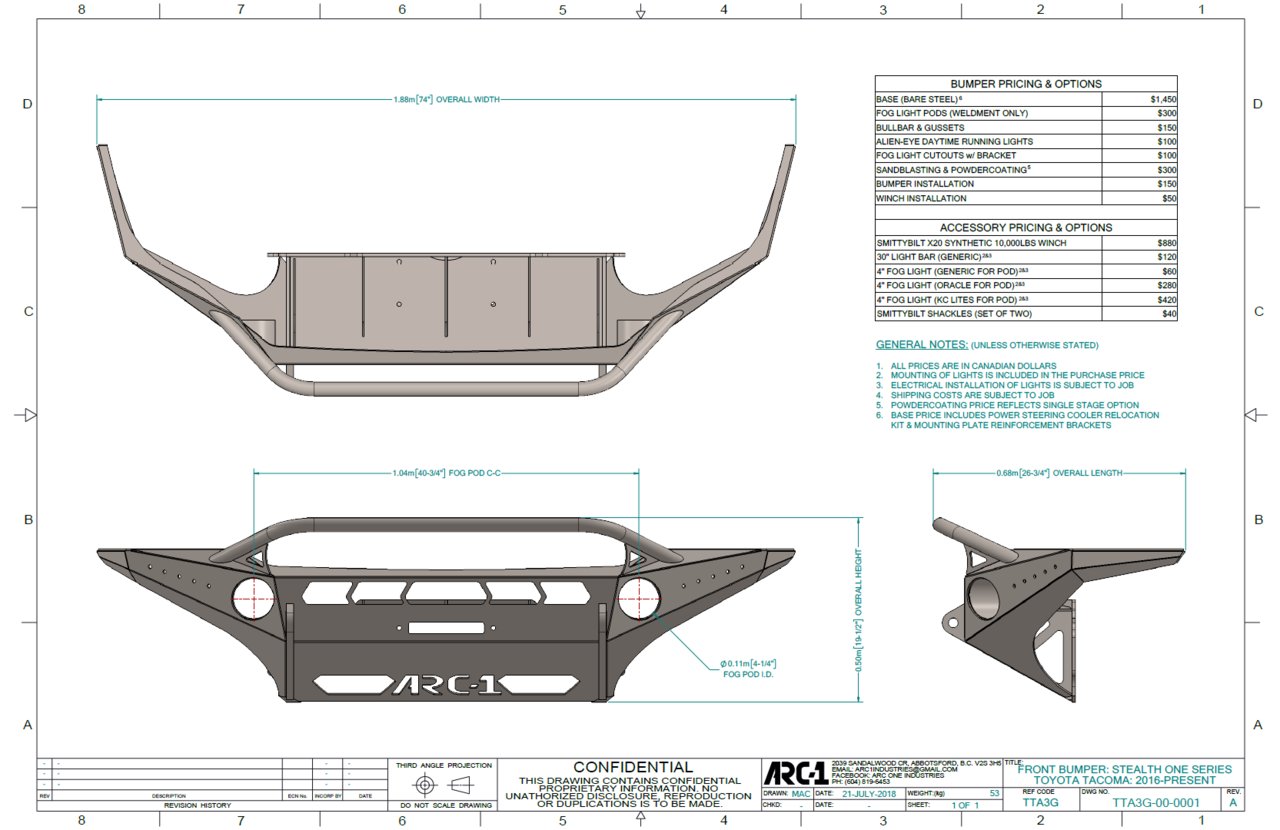Click the Bumper Pricing & Options table header
Screen dimensions: 1280x830
point(1026,84)
